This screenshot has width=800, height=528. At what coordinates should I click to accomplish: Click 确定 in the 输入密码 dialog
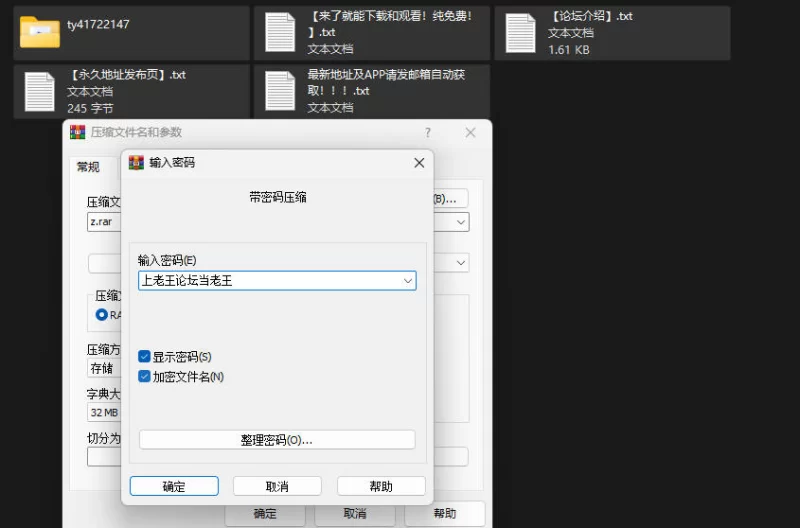pos(174,486)
